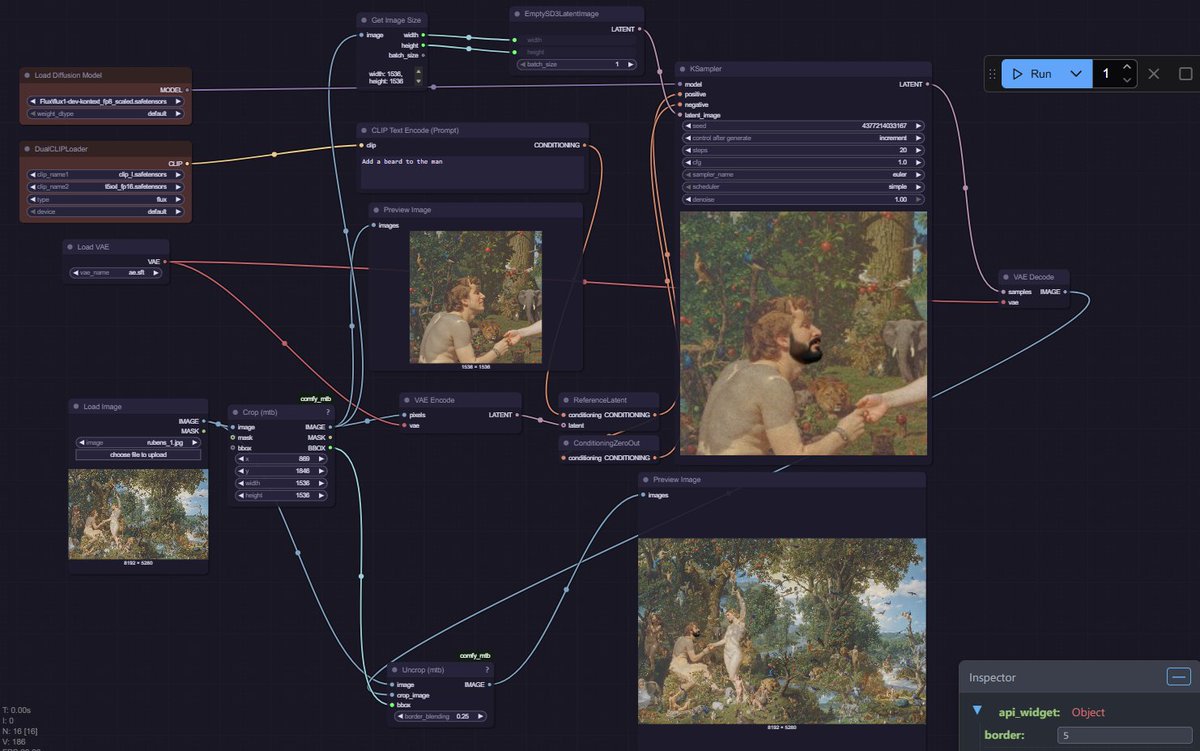Viewport: 1200px width, 751px height.
Task: Collapse the Load Image node via its title dot
Action: 76,406
